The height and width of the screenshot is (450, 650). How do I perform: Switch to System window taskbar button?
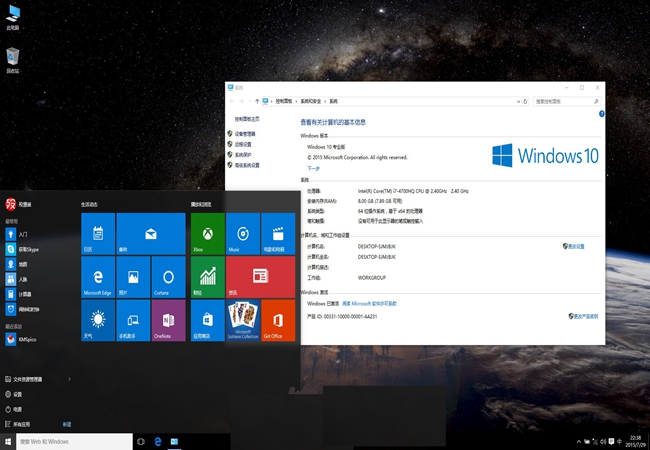175,442
